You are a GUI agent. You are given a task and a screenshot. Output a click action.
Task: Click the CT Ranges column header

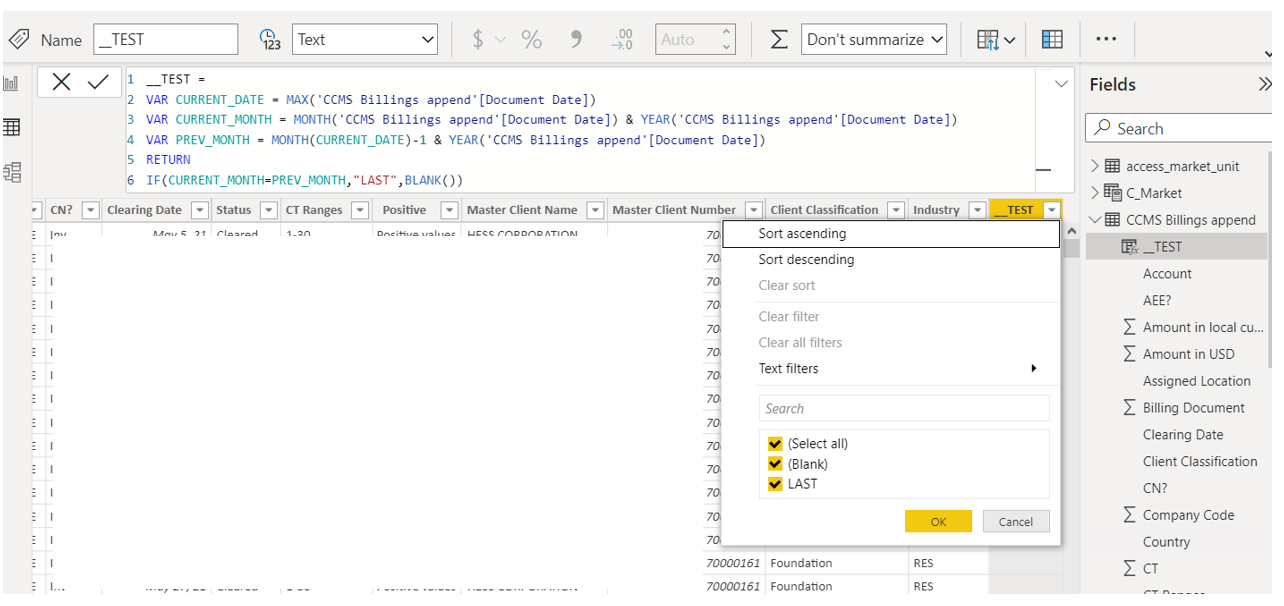314,210
